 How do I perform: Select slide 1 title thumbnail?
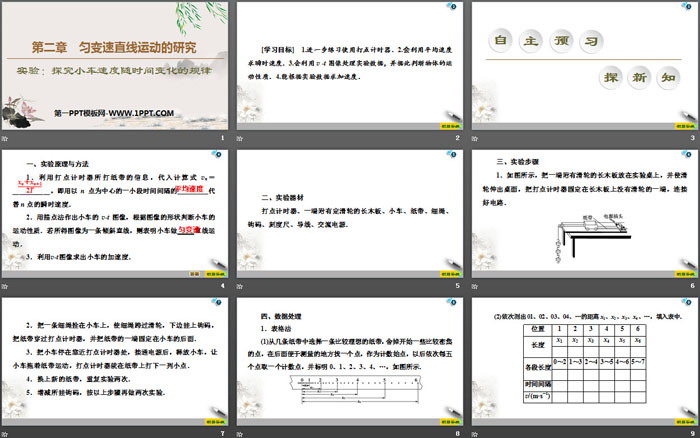[x=115, y=66]
